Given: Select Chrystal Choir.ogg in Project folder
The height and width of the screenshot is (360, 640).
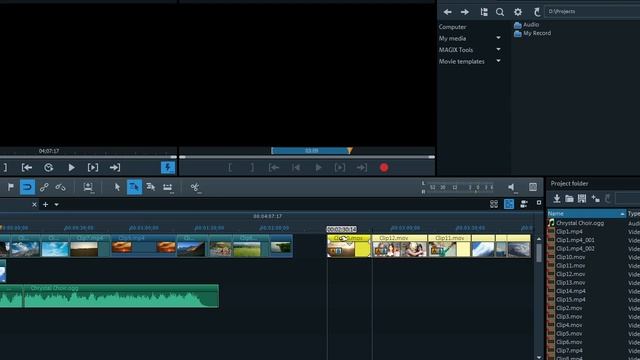Looking at the screenshot, I should coord(580,223).
